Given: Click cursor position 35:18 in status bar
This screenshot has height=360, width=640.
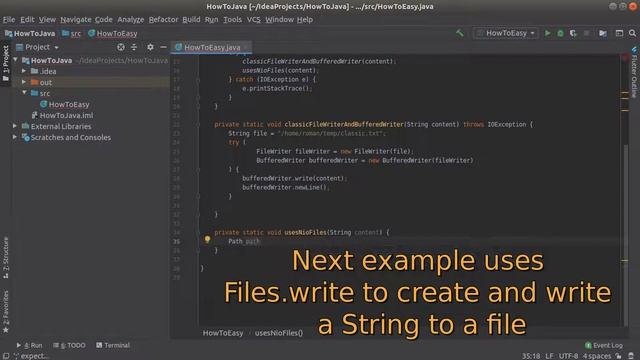Looking at the screenshot, I should [x=531, y=356].
